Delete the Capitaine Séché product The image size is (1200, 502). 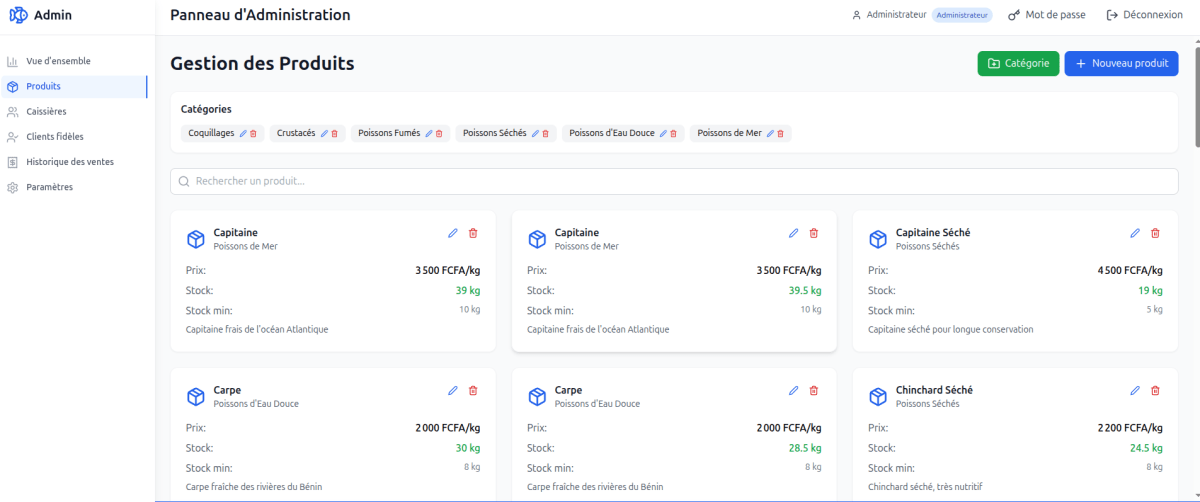(x=1155, y=233)
